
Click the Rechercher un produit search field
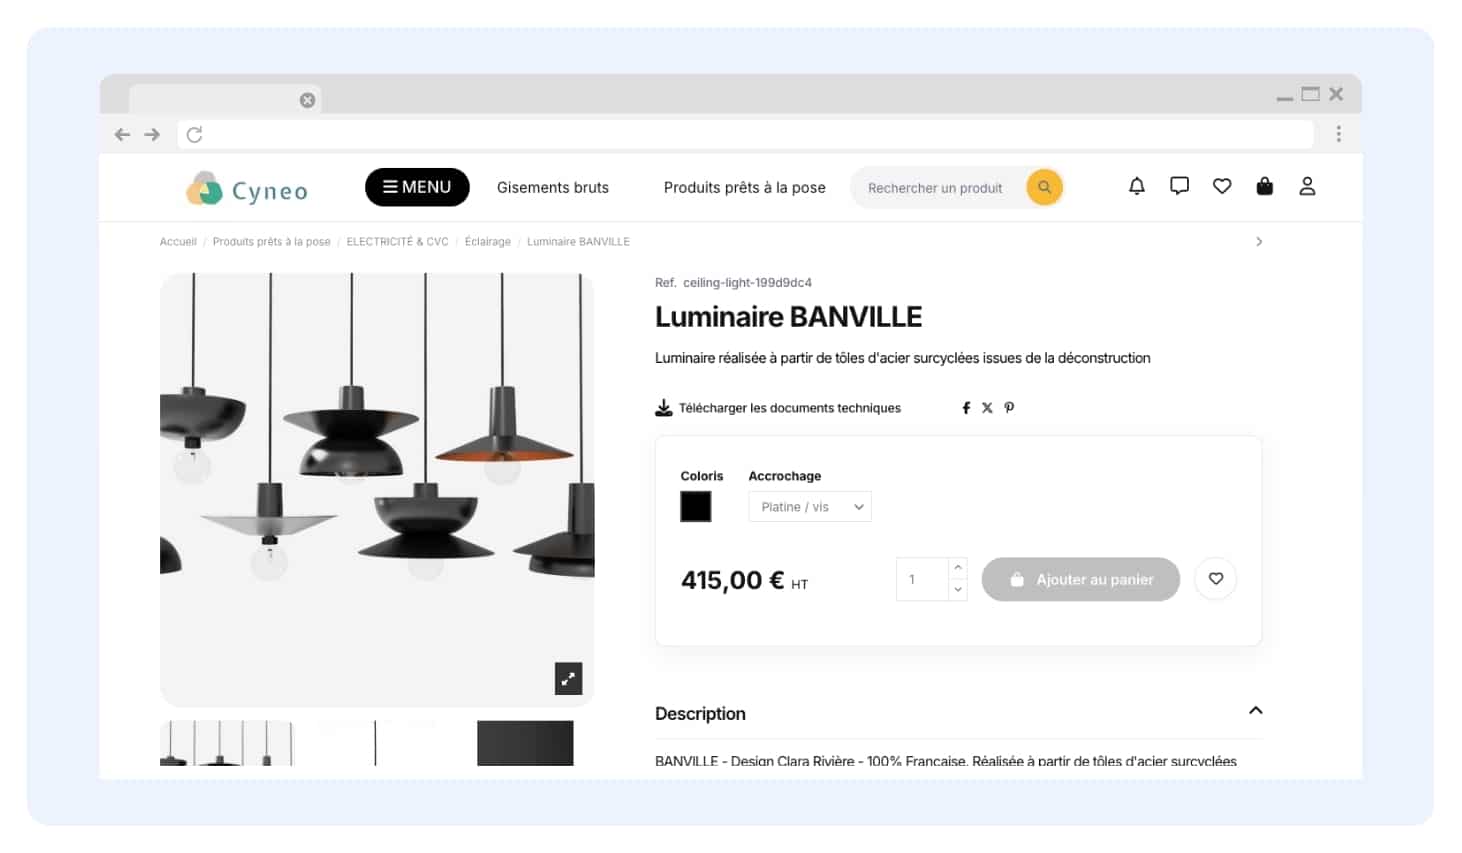click(x=937, y=188)
